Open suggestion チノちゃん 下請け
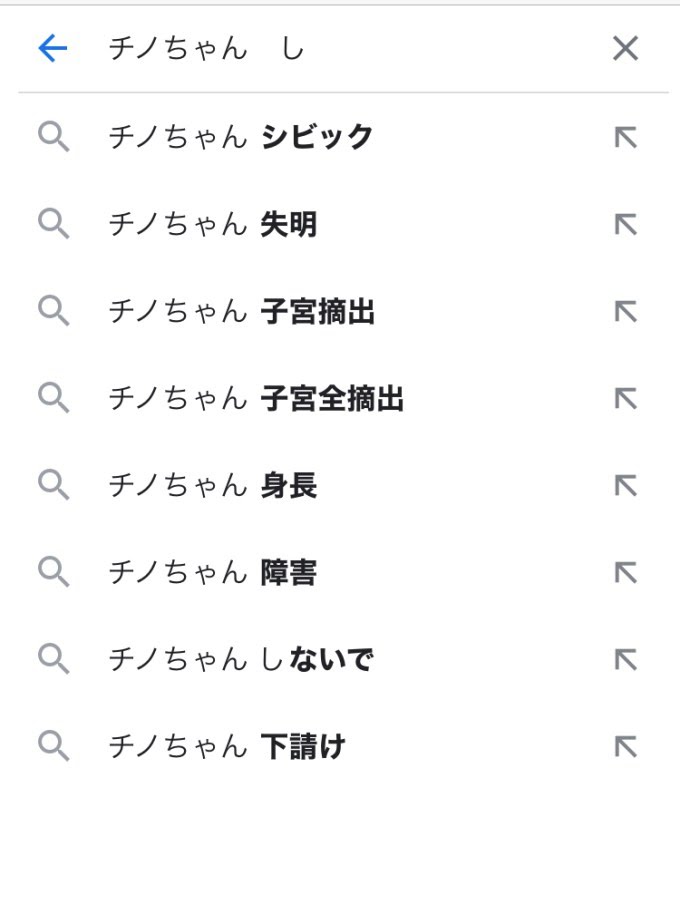 coord(340,746)
